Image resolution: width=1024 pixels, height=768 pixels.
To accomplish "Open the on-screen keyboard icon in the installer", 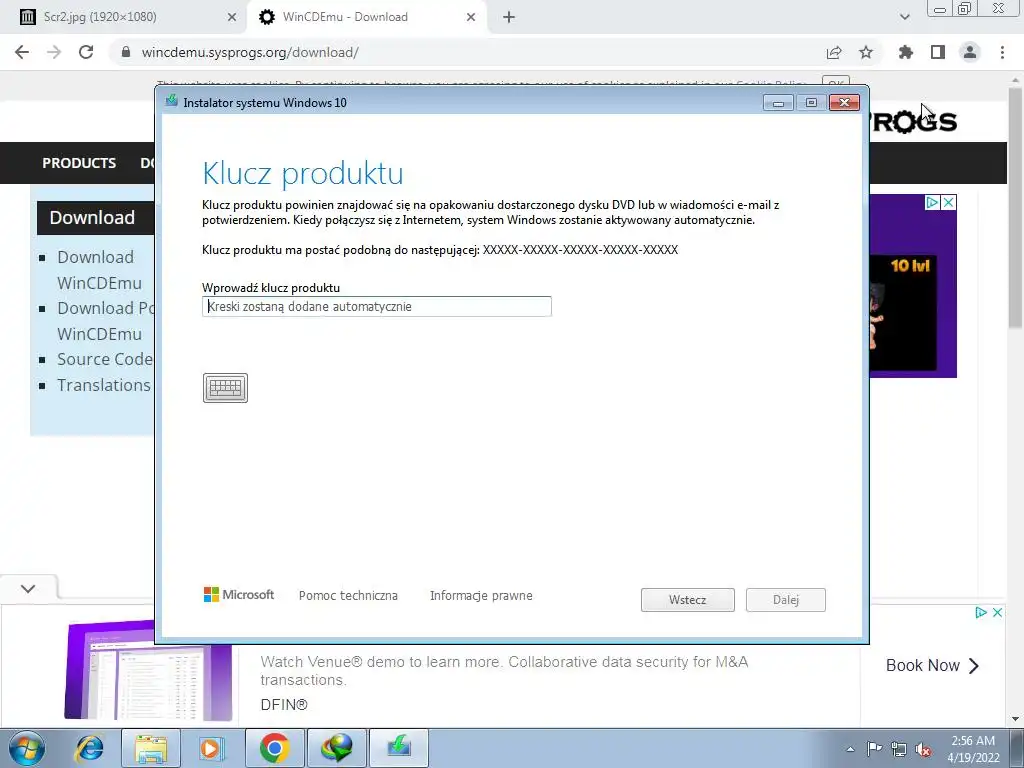I will coord(225,388).
